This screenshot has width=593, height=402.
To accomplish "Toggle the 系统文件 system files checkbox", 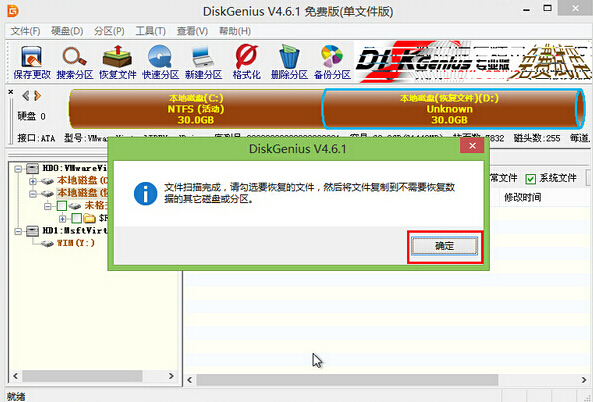I will pyautogui.click(x=531, y=179).
